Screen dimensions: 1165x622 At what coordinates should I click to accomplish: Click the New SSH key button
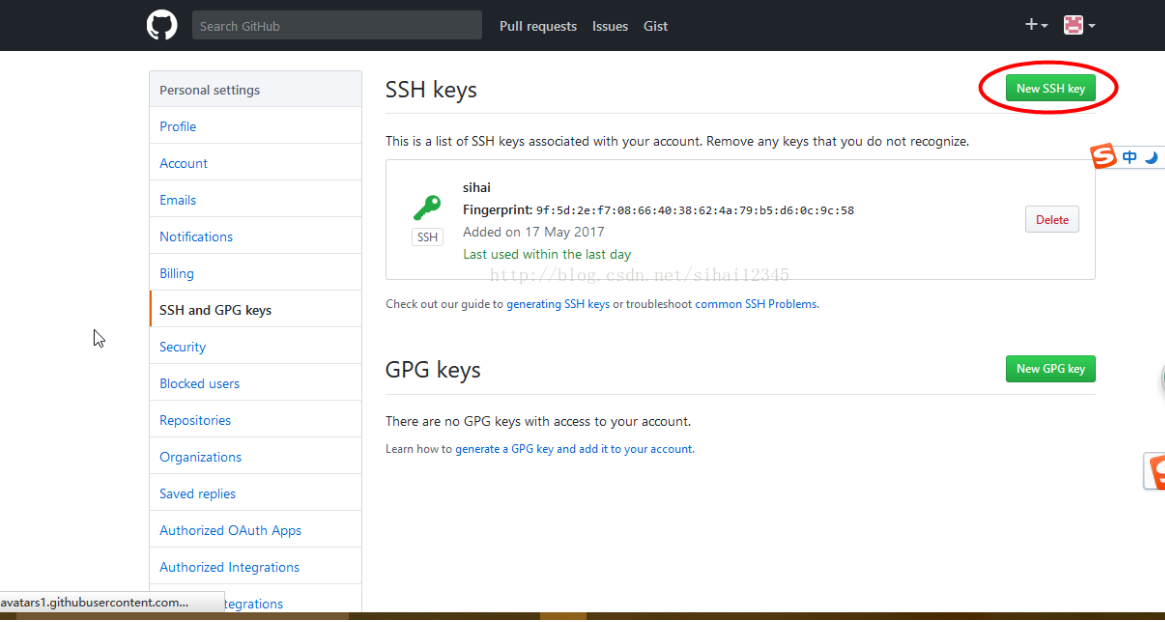click(x=1050, y=88)
